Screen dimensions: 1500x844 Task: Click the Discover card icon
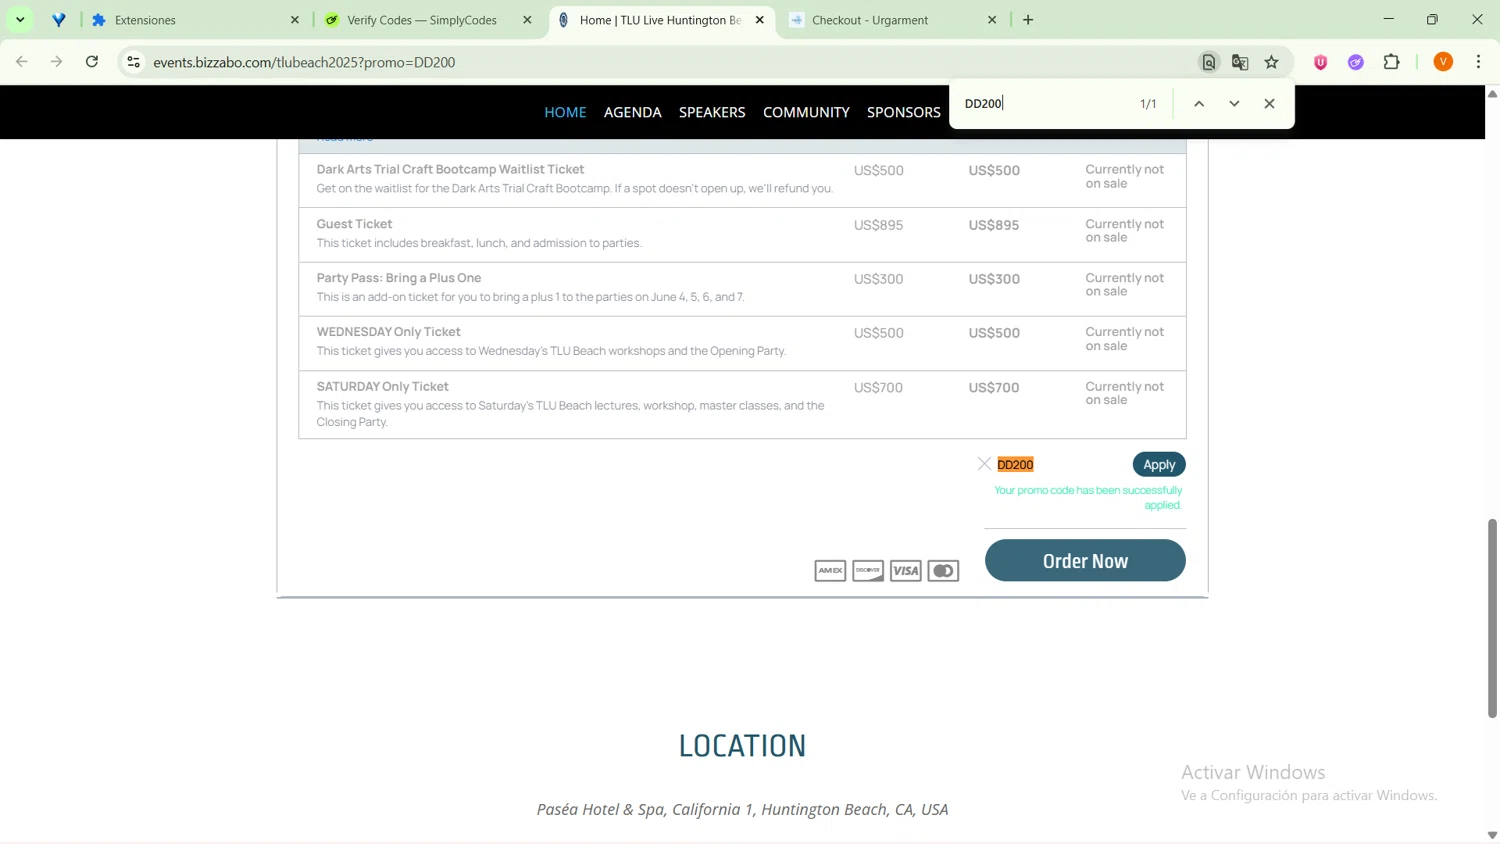pyautogui.click(x=868, y=571)
